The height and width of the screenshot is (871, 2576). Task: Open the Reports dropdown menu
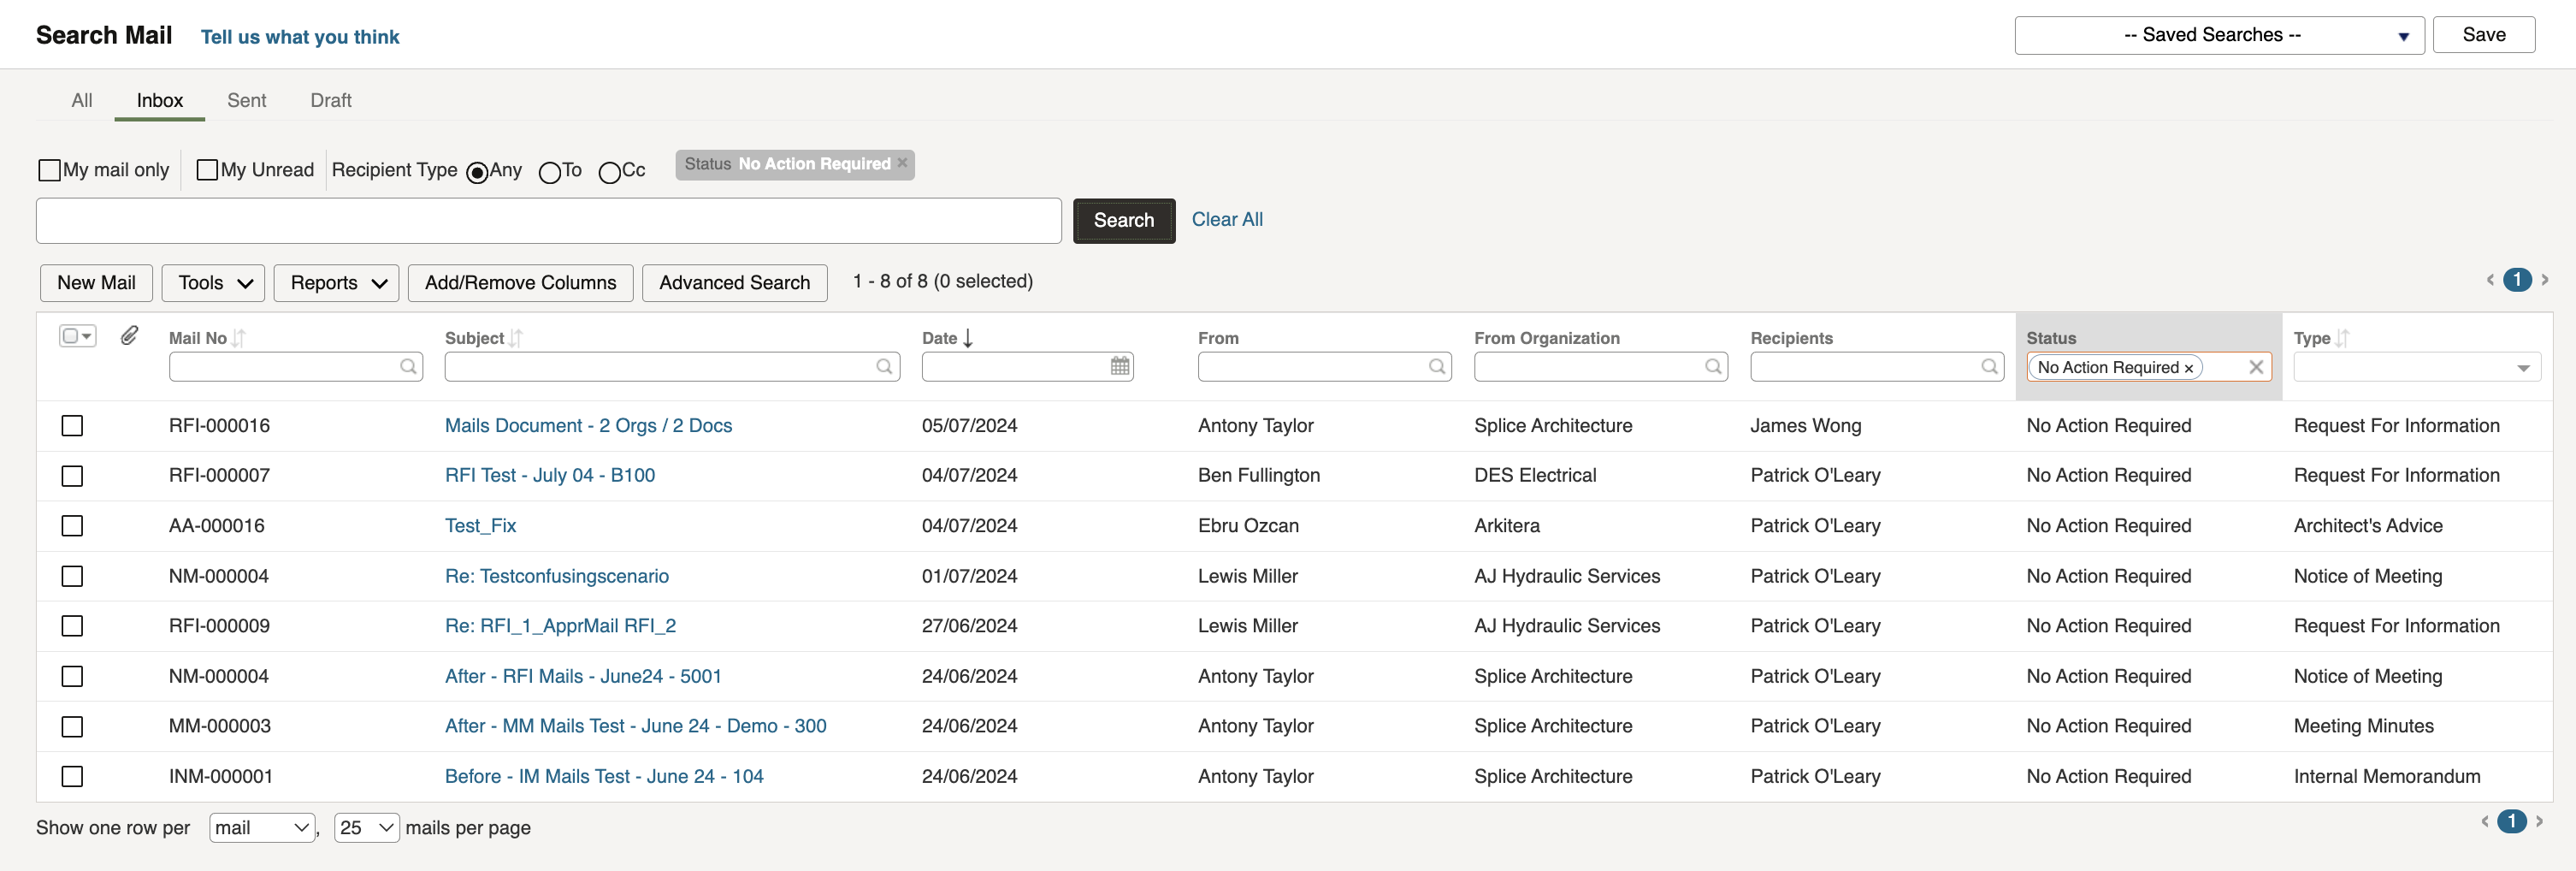336,283
